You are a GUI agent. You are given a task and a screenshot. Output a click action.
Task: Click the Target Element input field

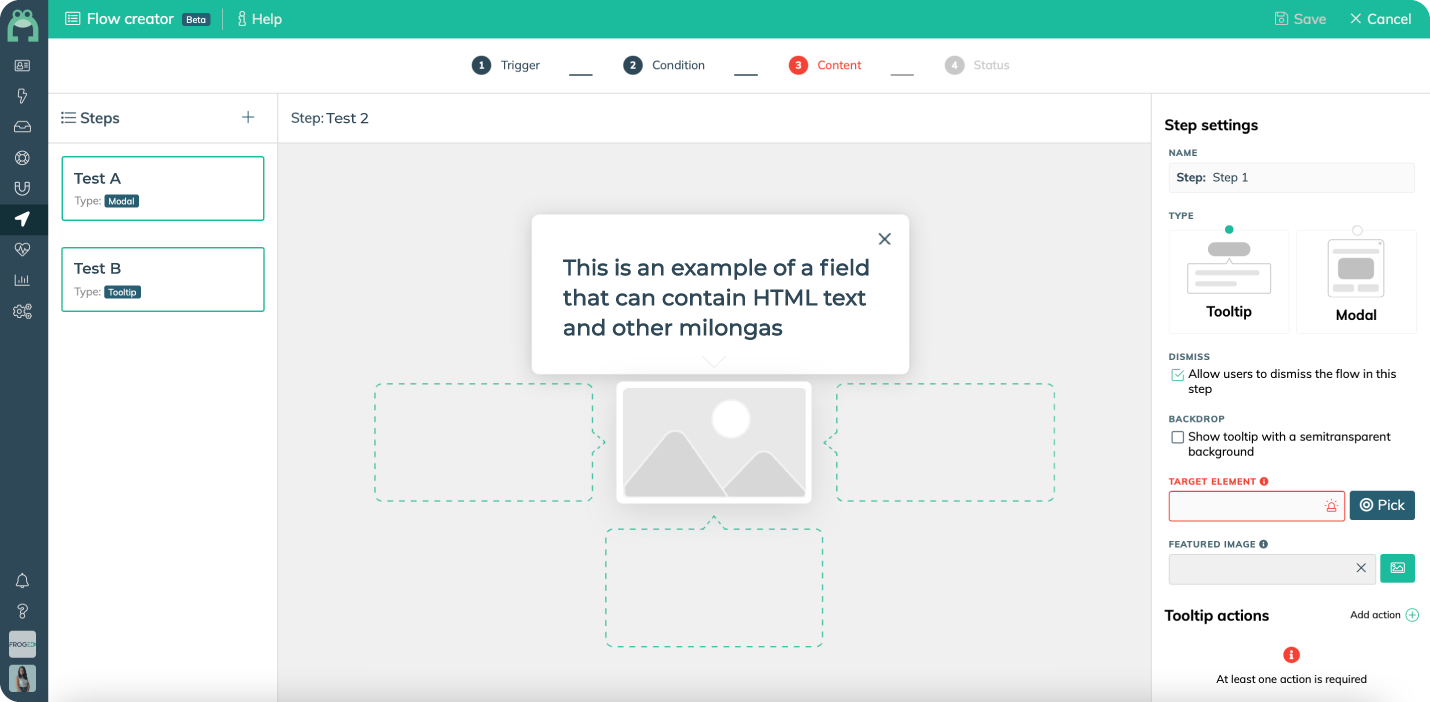pyautogui.click(x=1257, y=506)
